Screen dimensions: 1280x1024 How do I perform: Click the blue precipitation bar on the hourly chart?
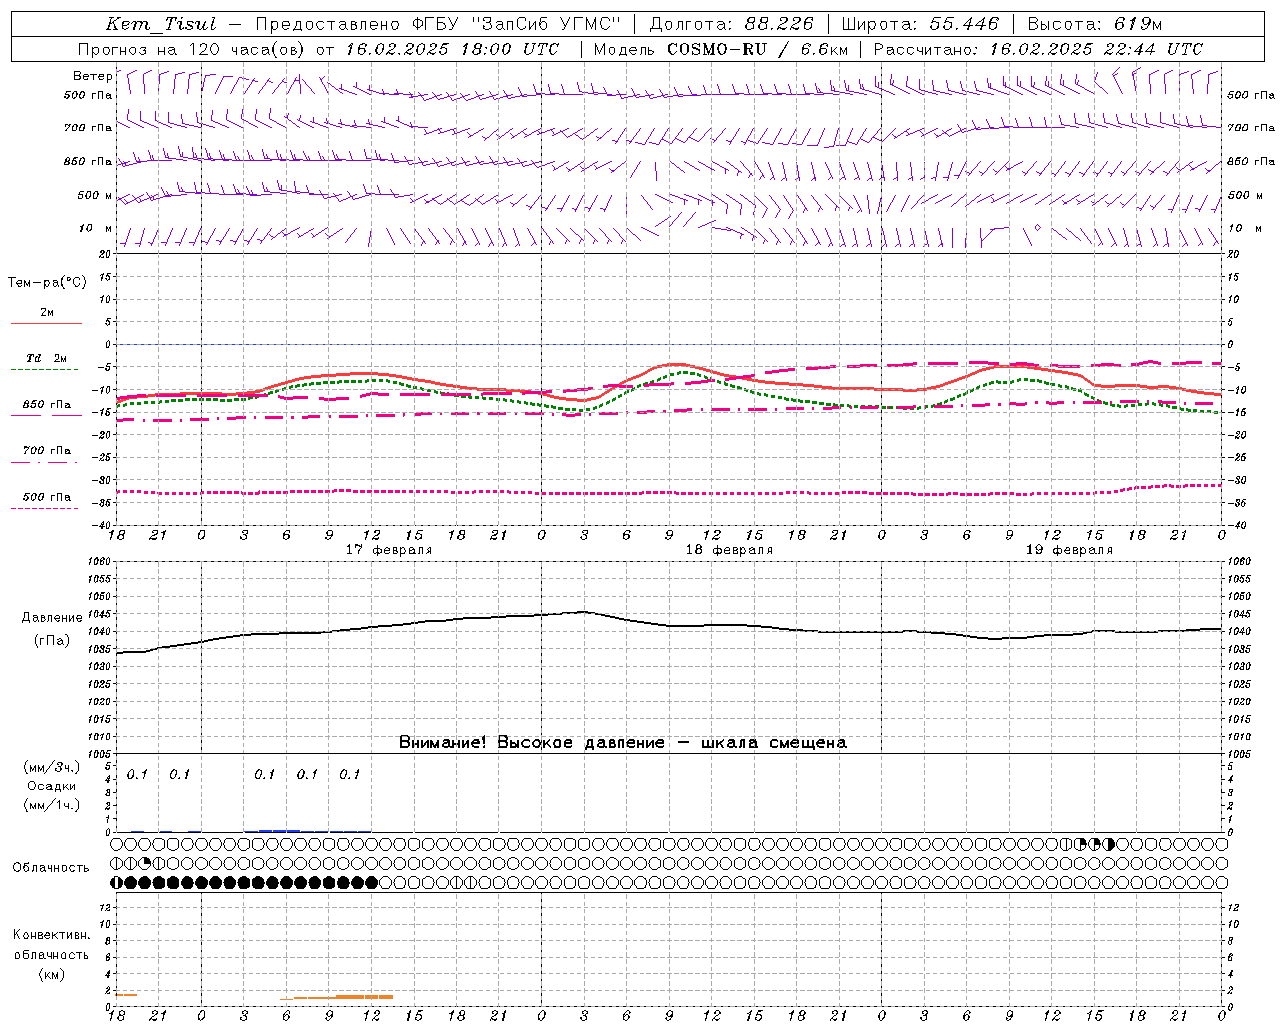coord(279,830)
